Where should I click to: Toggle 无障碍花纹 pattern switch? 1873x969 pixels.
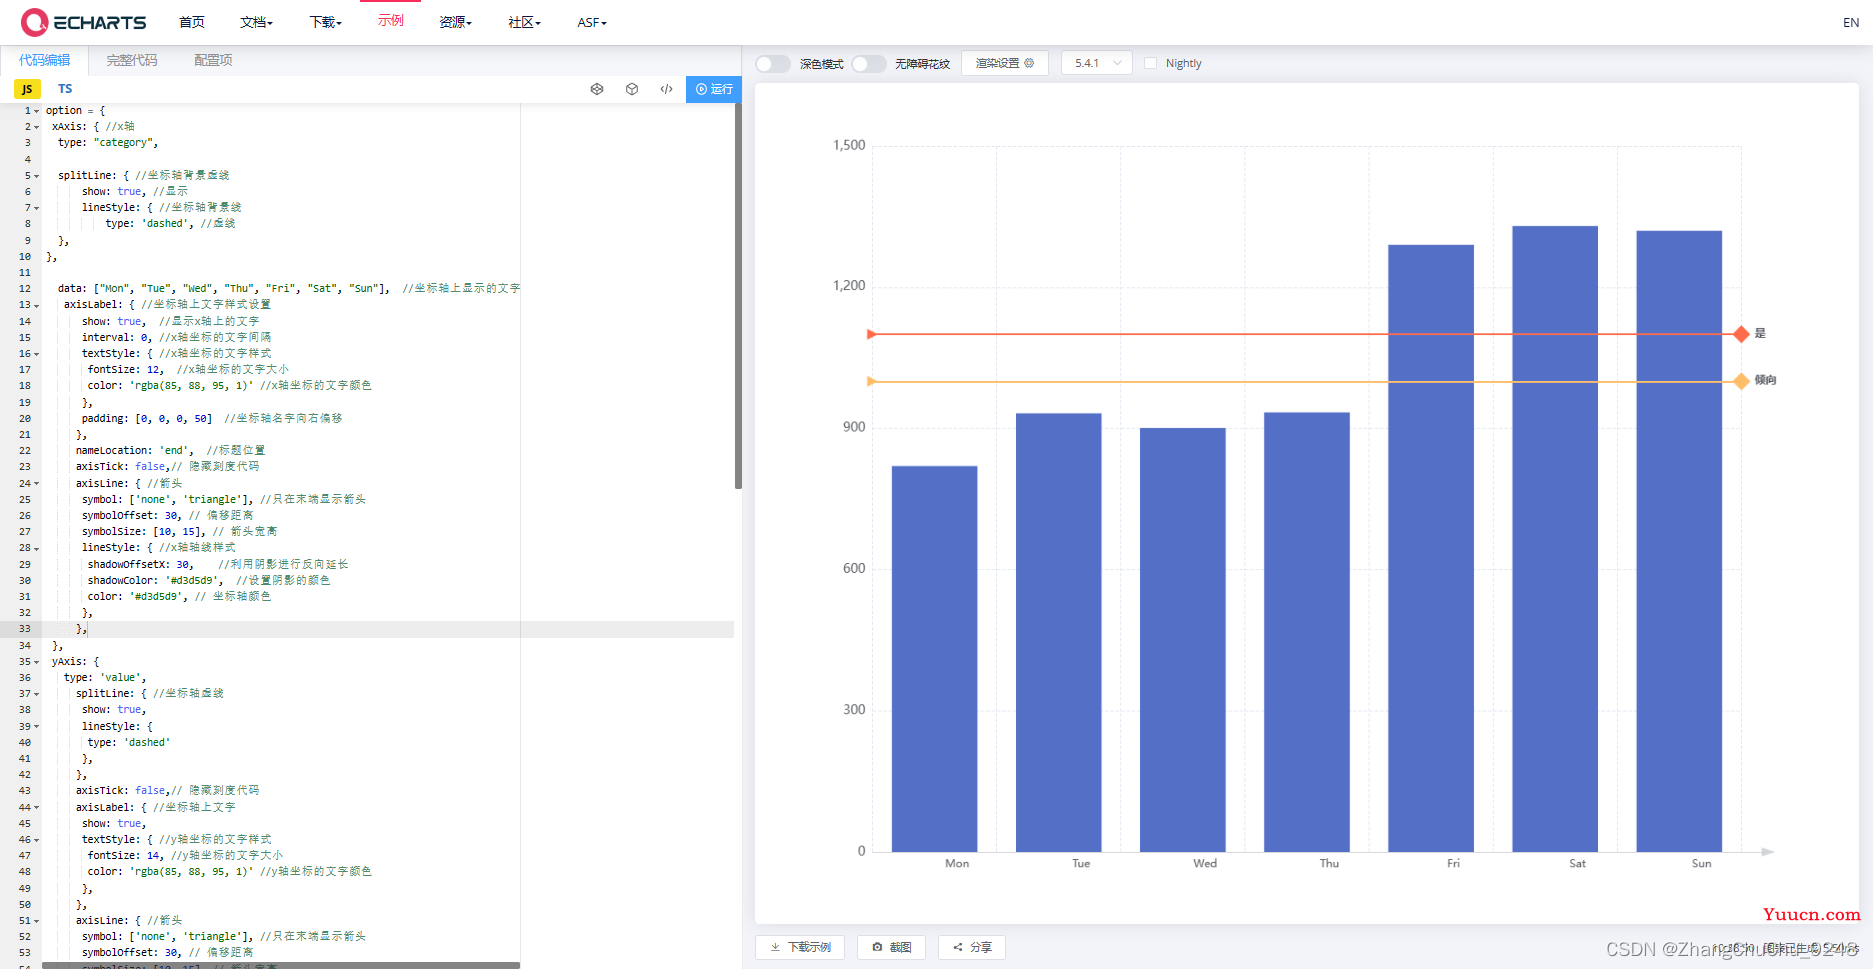click(x=869, y=63)
